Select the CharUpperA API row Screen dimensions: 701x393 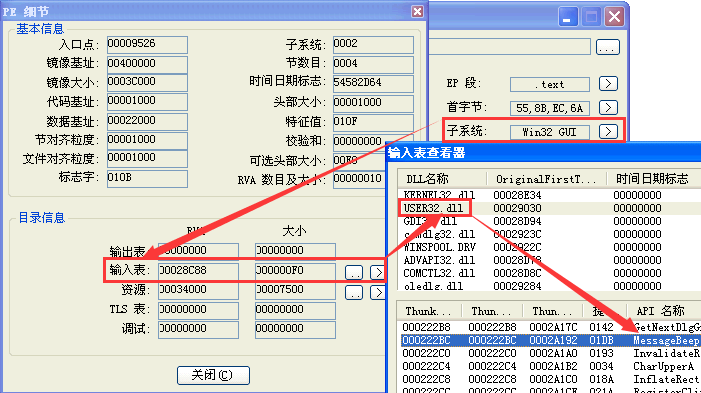(551, 366)
